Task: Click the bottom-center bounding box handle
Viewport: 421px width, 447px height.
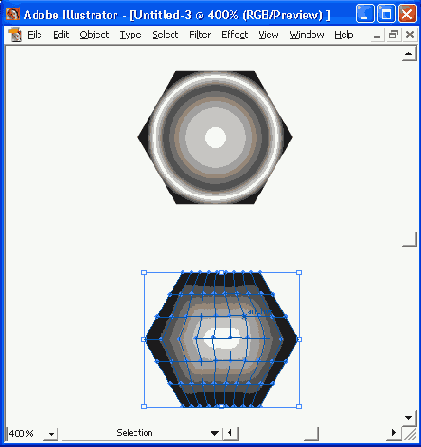Action: pyautogui.click(x=221, y=406)
